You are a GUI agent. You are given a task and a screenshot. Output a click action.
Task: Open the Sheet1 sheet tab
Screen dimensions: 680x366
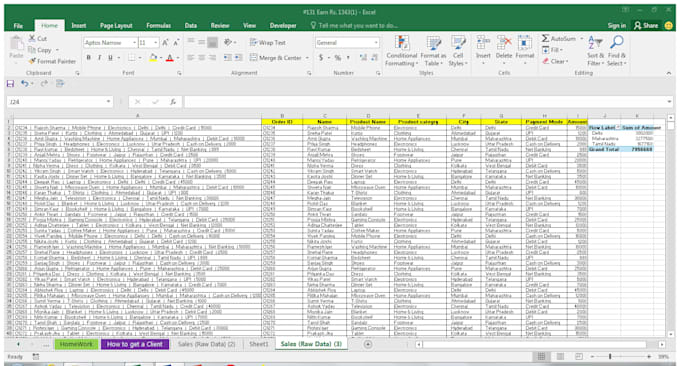click(259, 344)
